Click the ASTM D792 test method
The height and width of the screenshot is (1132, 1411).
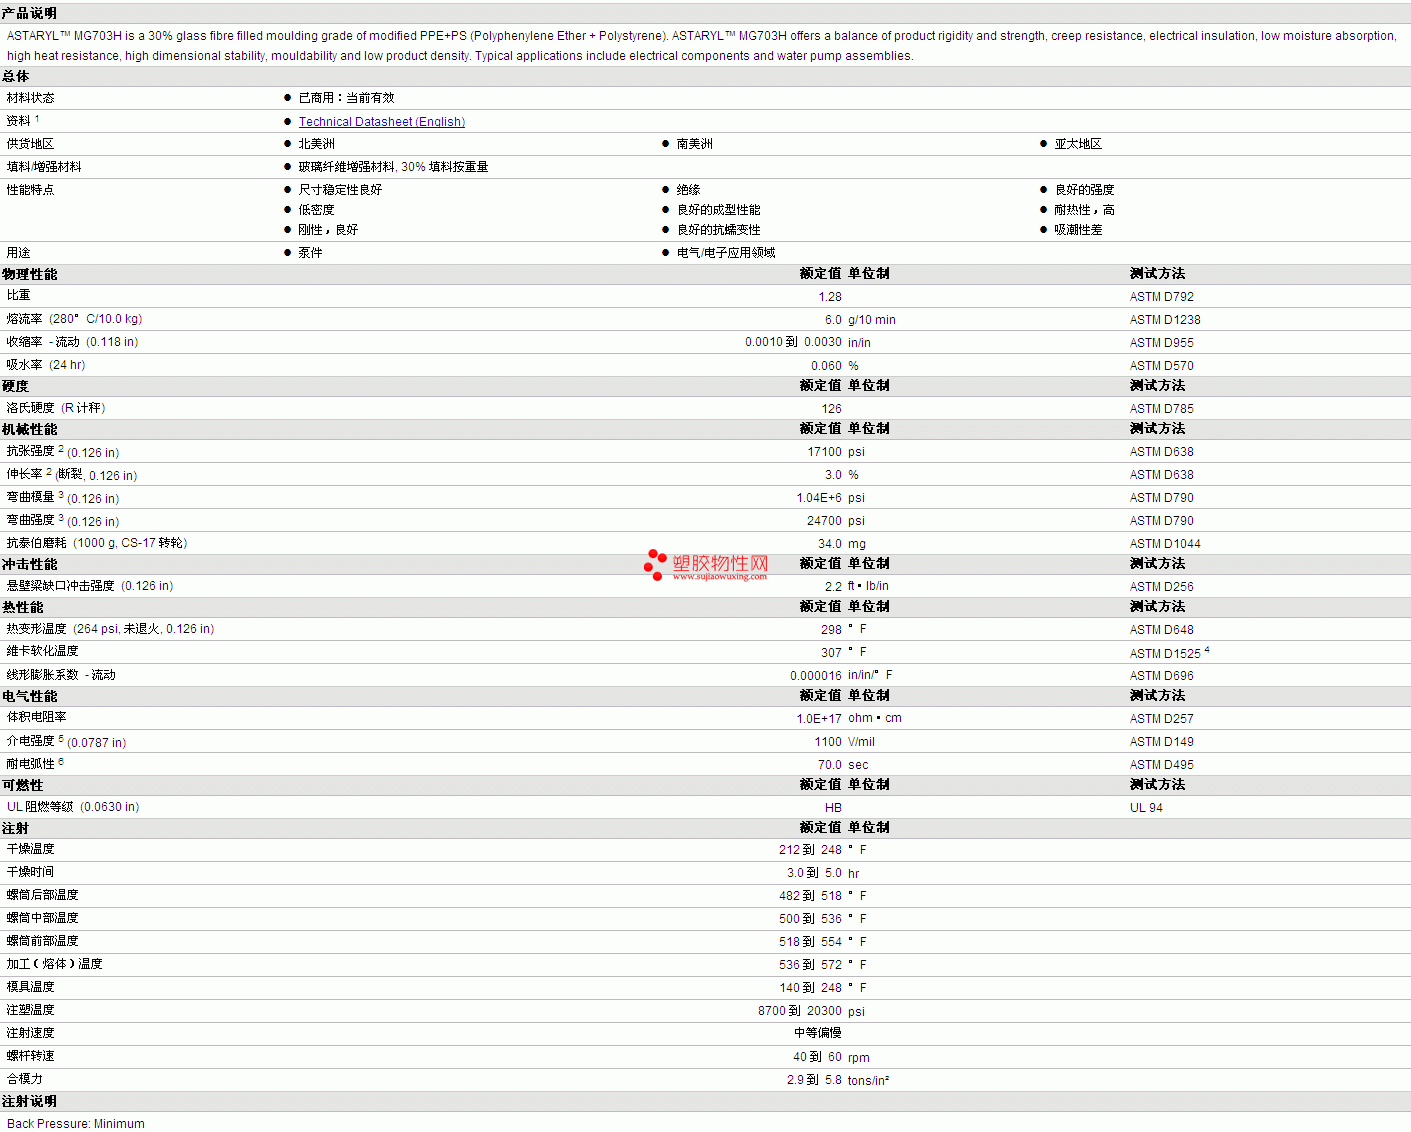coord(1162,297)
